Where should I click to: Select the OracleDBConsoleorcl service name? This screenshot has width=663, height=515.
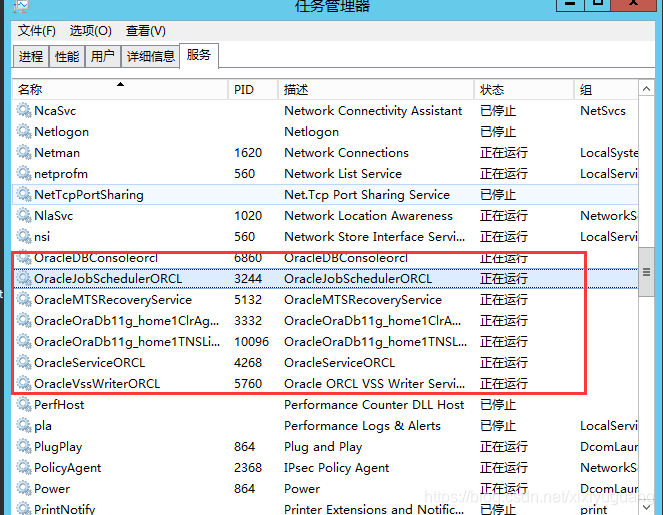click(x=96, y=258)
